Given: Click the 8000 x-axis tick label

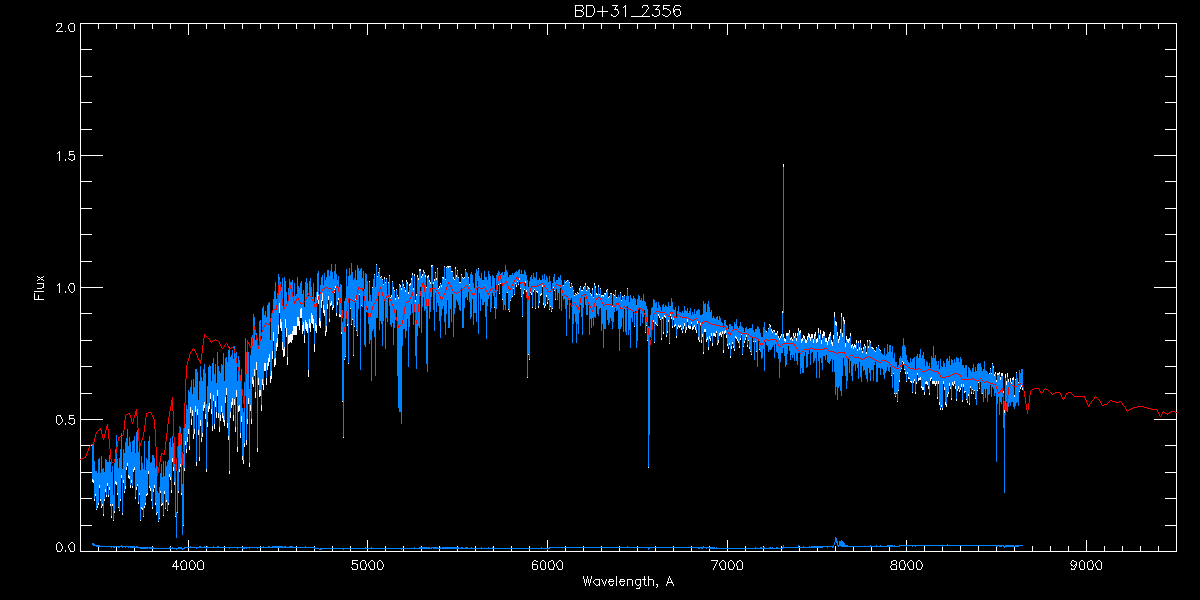Looking at the screenshot, I should [x=906, y=564].
